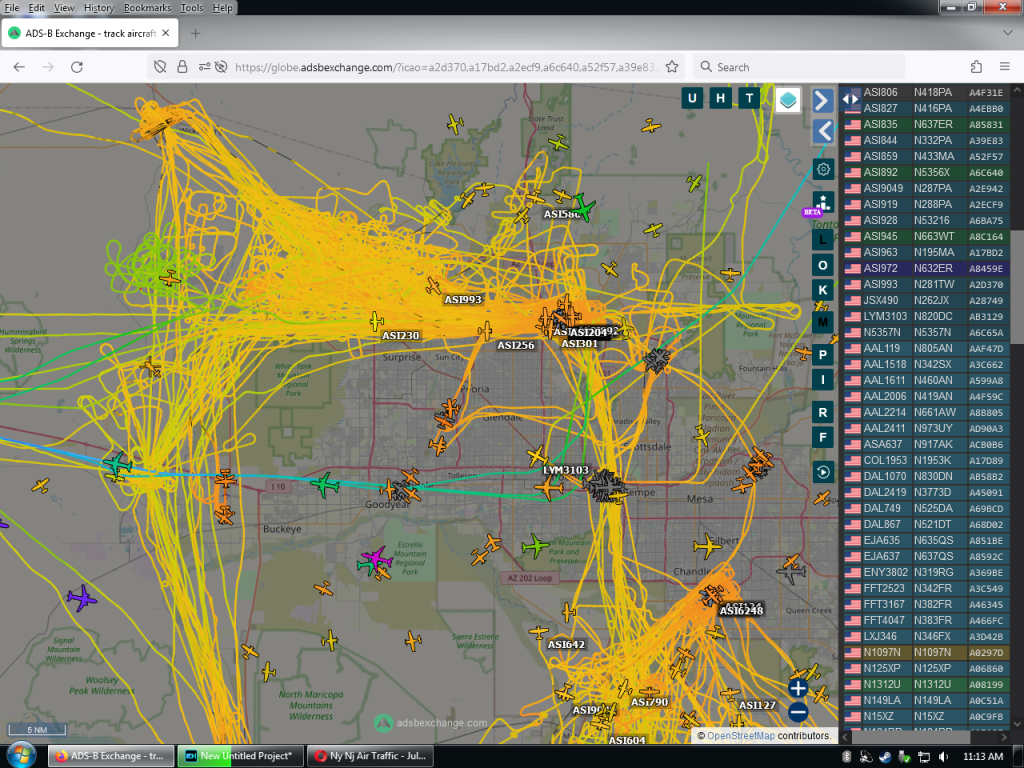This screenshot has width=1024, height=768.
Task: Open the map settings gear icon
Action: 823,169
